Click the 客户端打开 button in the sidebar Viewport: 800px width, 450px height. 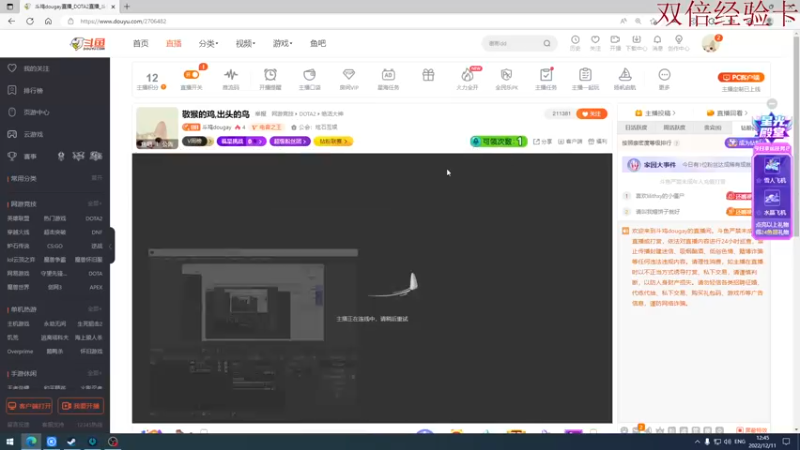(x=29, y=406)
